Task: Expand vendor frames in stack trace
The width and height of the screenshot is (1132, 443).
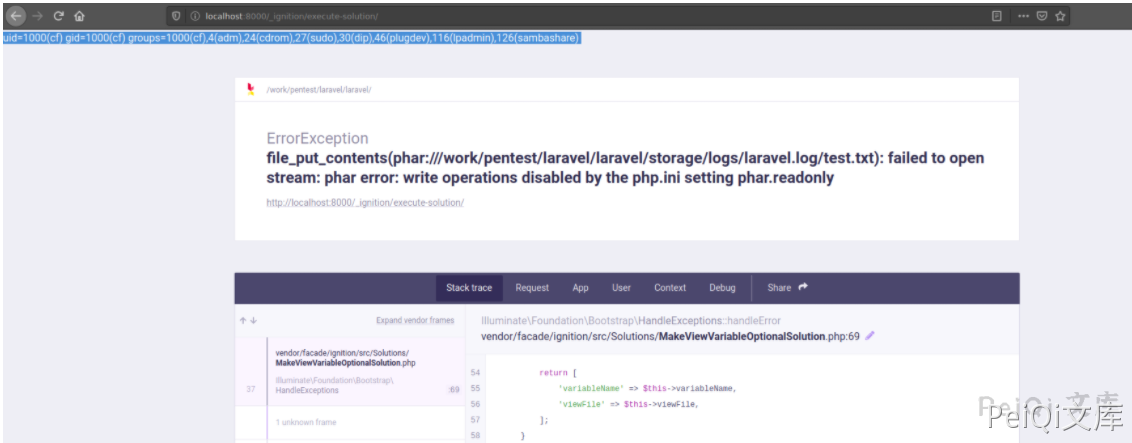Action: pos(414,320)
